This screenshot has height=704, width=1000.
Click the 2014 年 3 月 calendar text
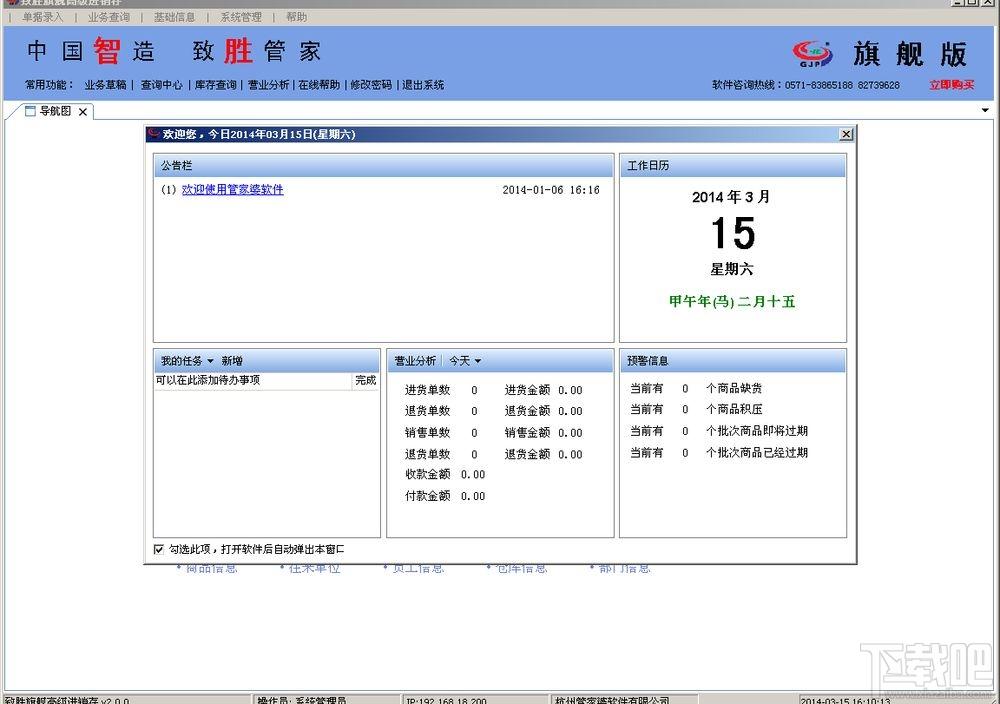tap(731, 197)
